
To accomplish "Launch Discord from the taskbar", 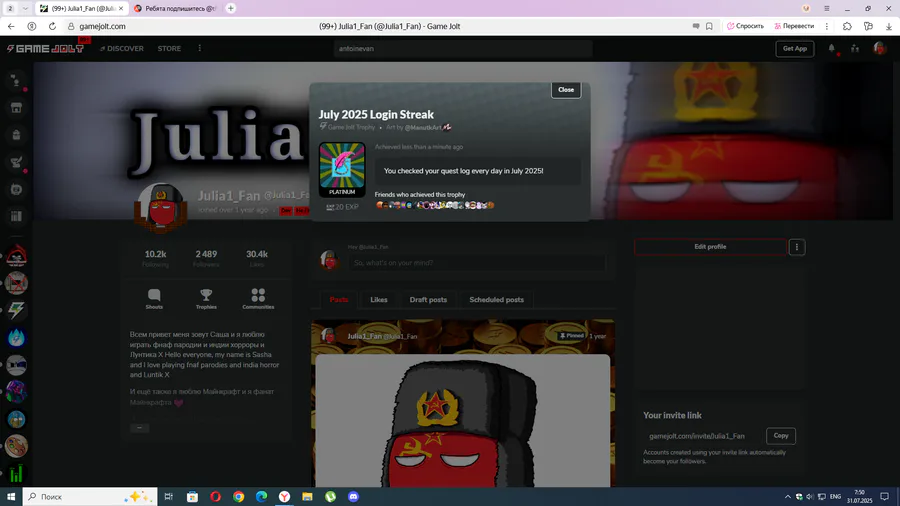I will point(354,497).
